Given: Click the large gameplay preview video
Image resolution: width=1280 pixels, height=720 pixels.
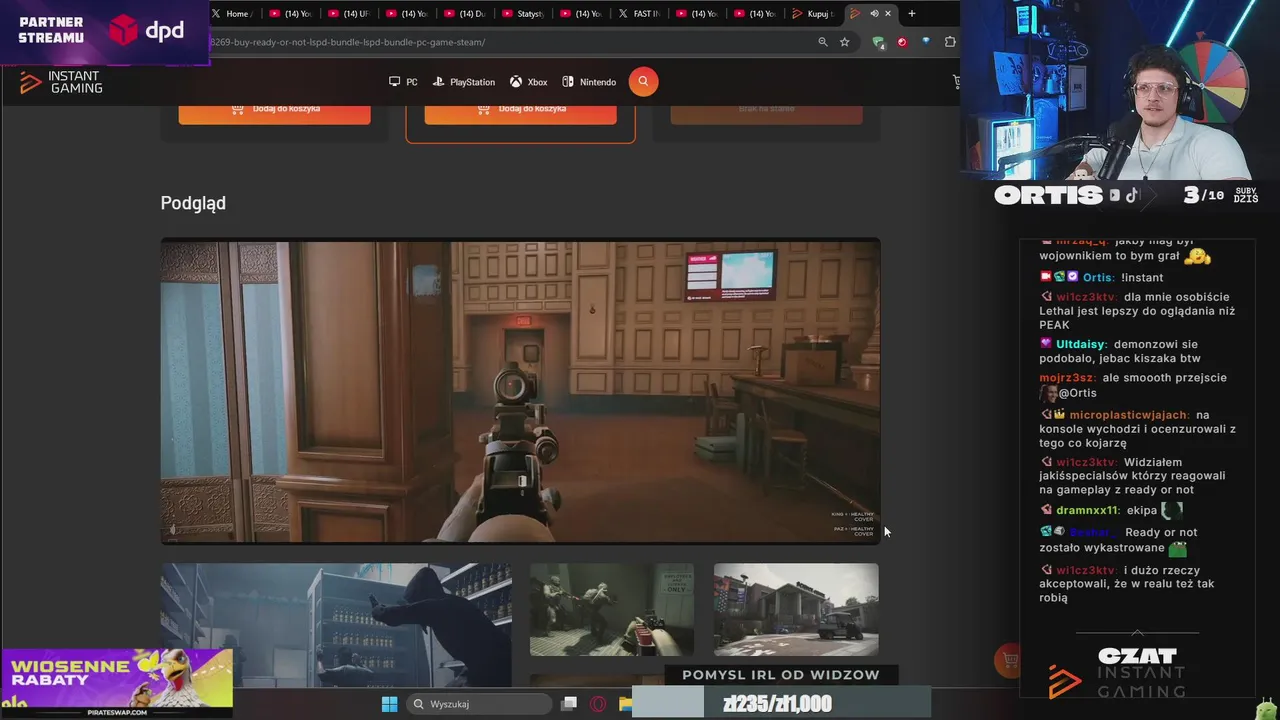Looking at the screenshot, I should (520, 391).
